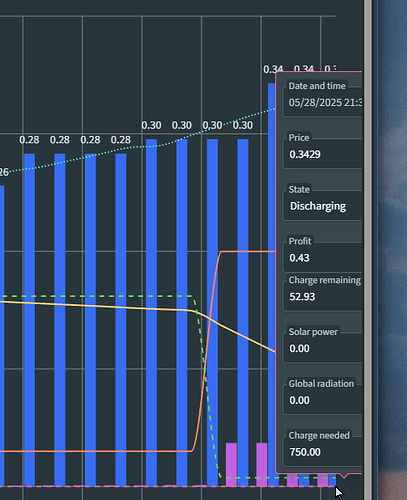
Task: Click the "State" field label
Action: pos(299,190)
